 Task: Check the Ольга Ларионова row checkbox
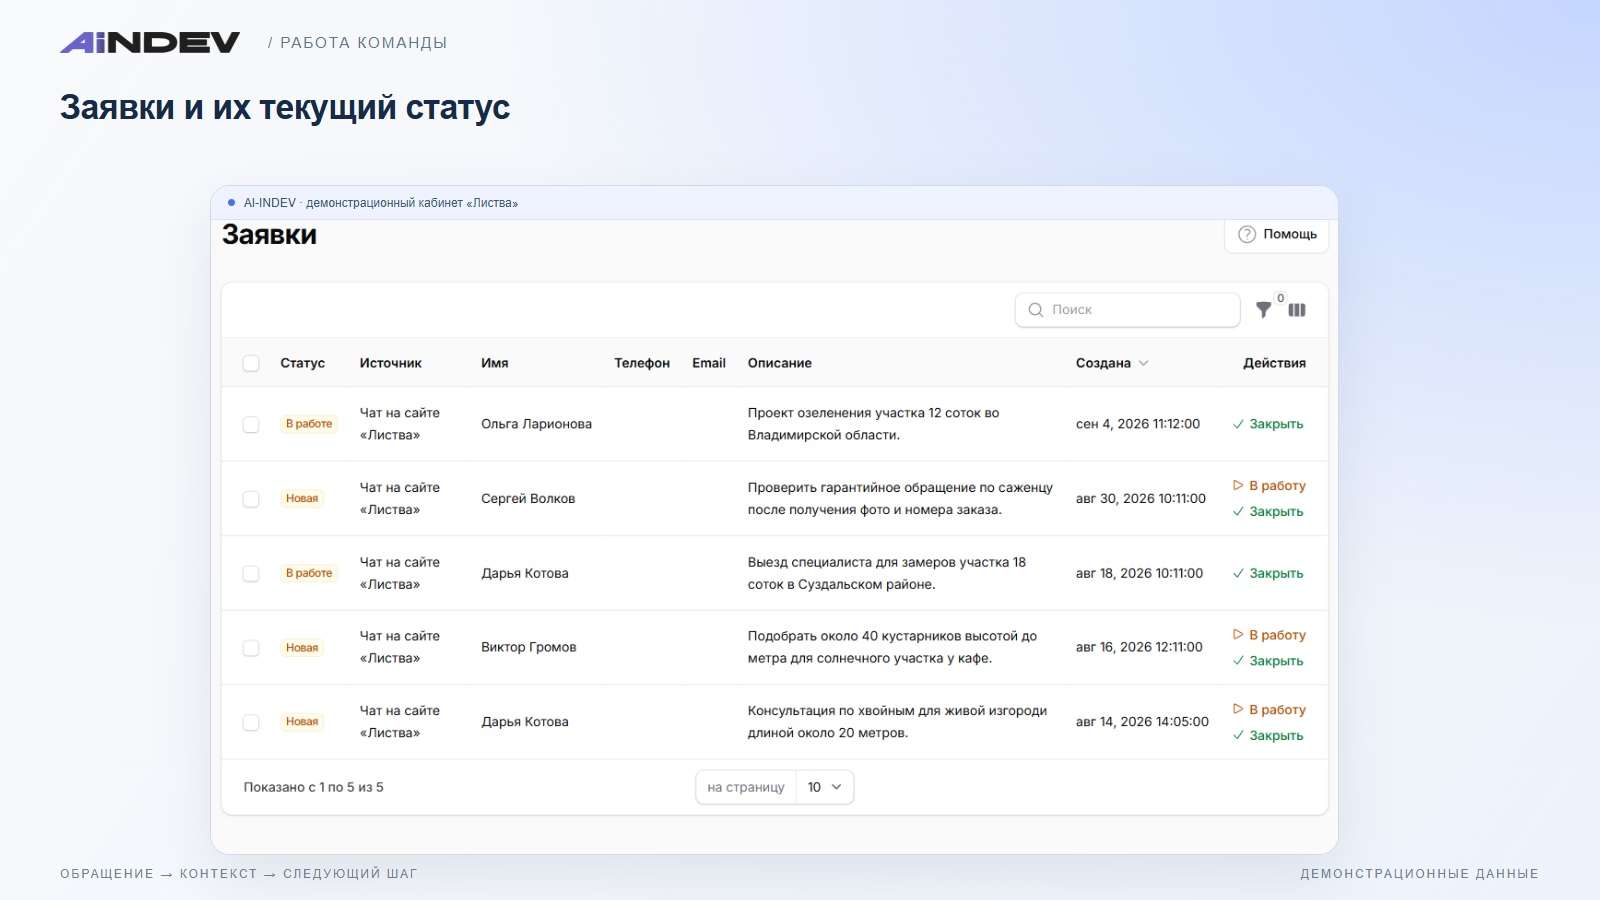[251, 424]
